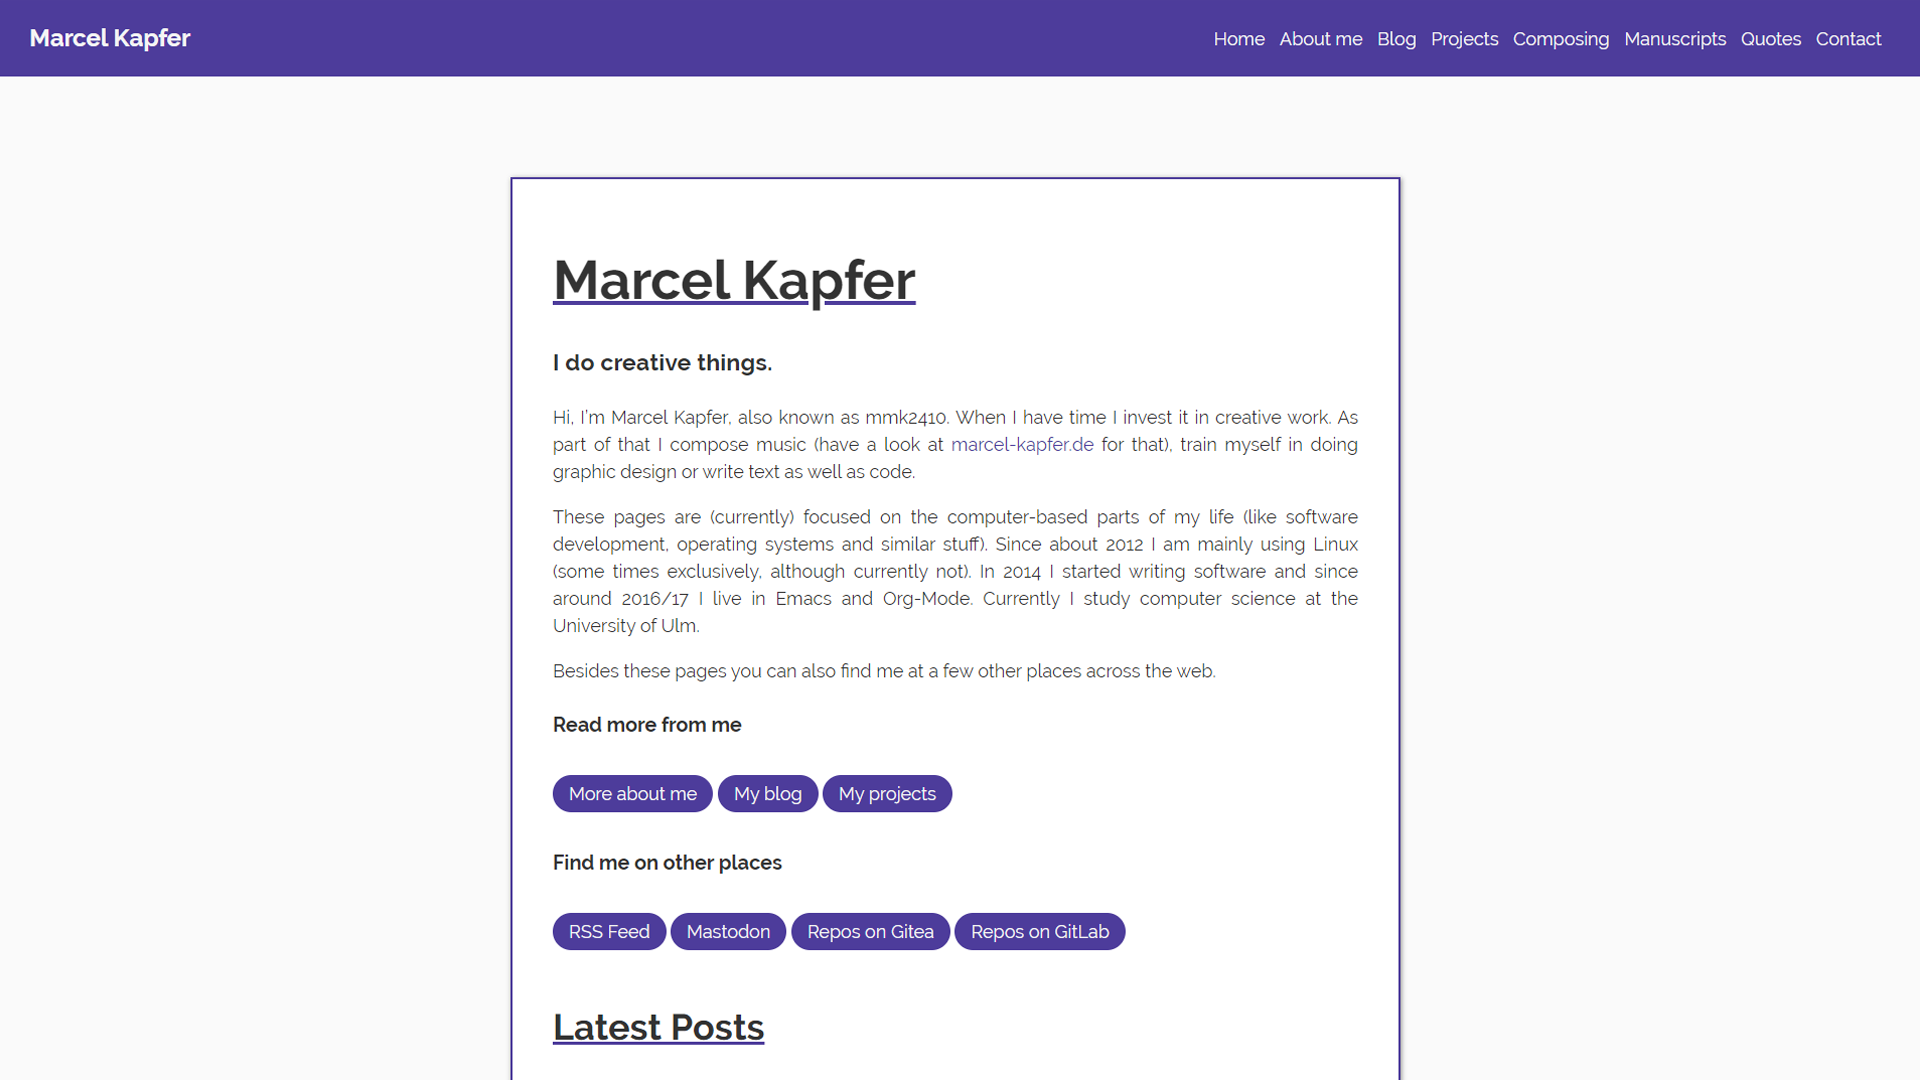Open the Projects navigation dropdown

coord(1464,38)
